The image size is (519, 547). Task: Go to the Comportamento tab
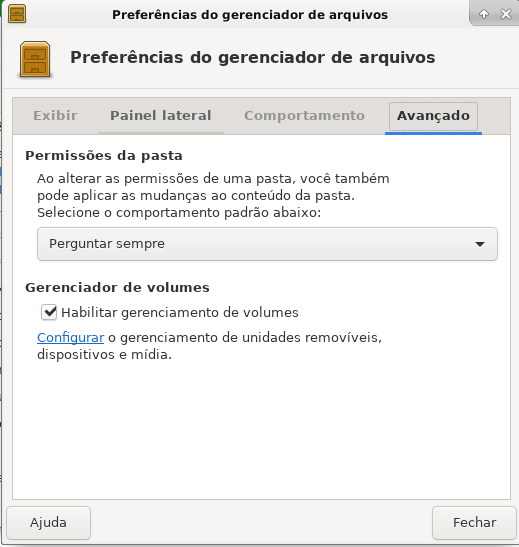tap(304, 116)
